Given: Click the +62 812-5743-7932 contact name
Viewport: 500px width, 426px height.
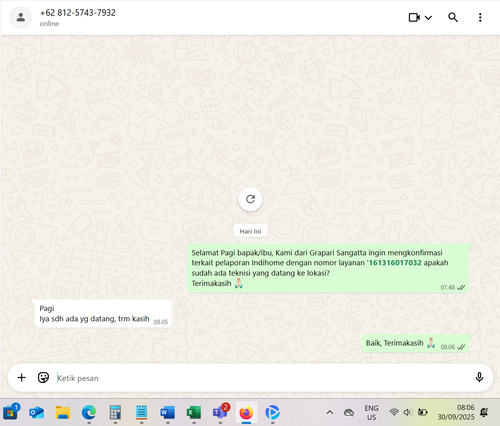Looking at the screenshot, I should [78, 13].
